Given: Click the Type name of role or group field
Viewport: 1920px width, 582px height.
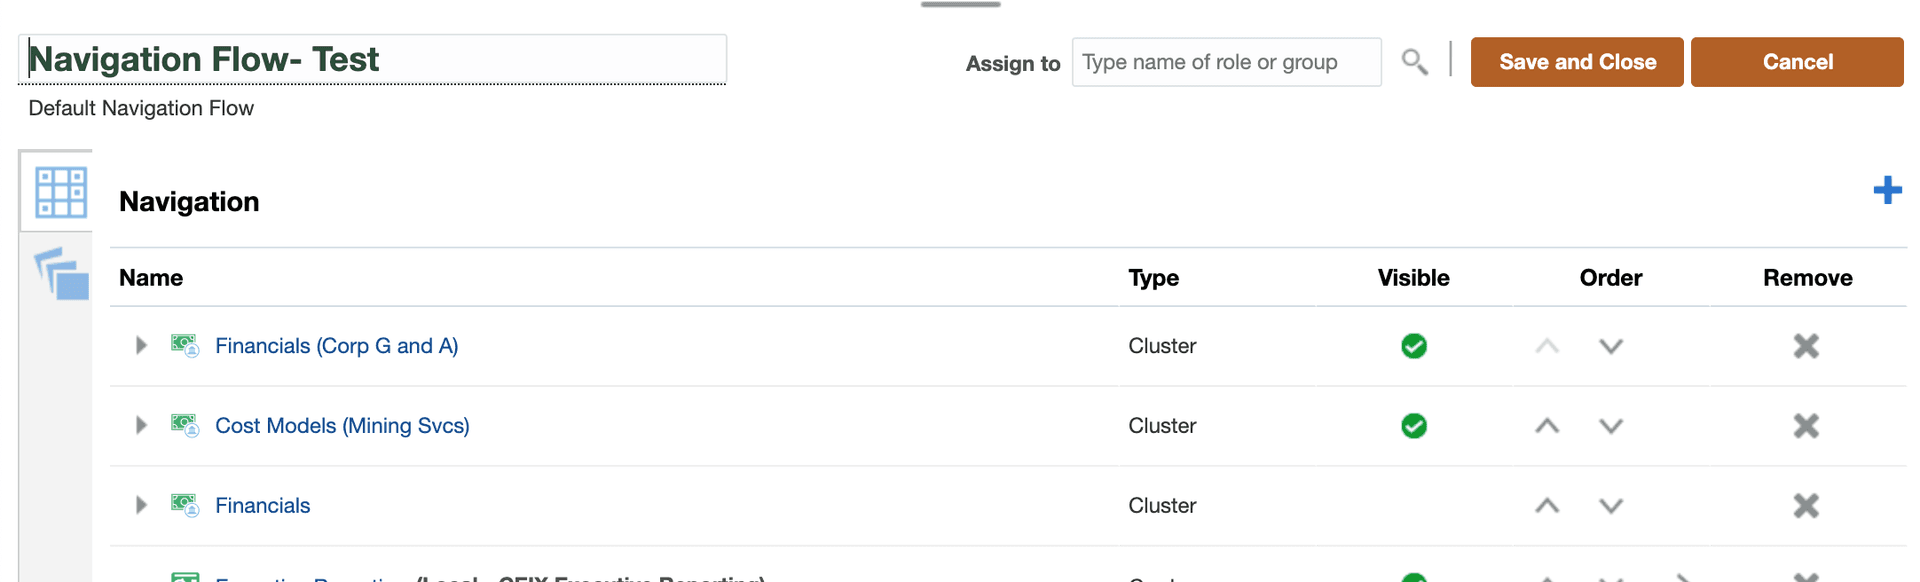Looking at the screenshot, I should coord(1226,61).
